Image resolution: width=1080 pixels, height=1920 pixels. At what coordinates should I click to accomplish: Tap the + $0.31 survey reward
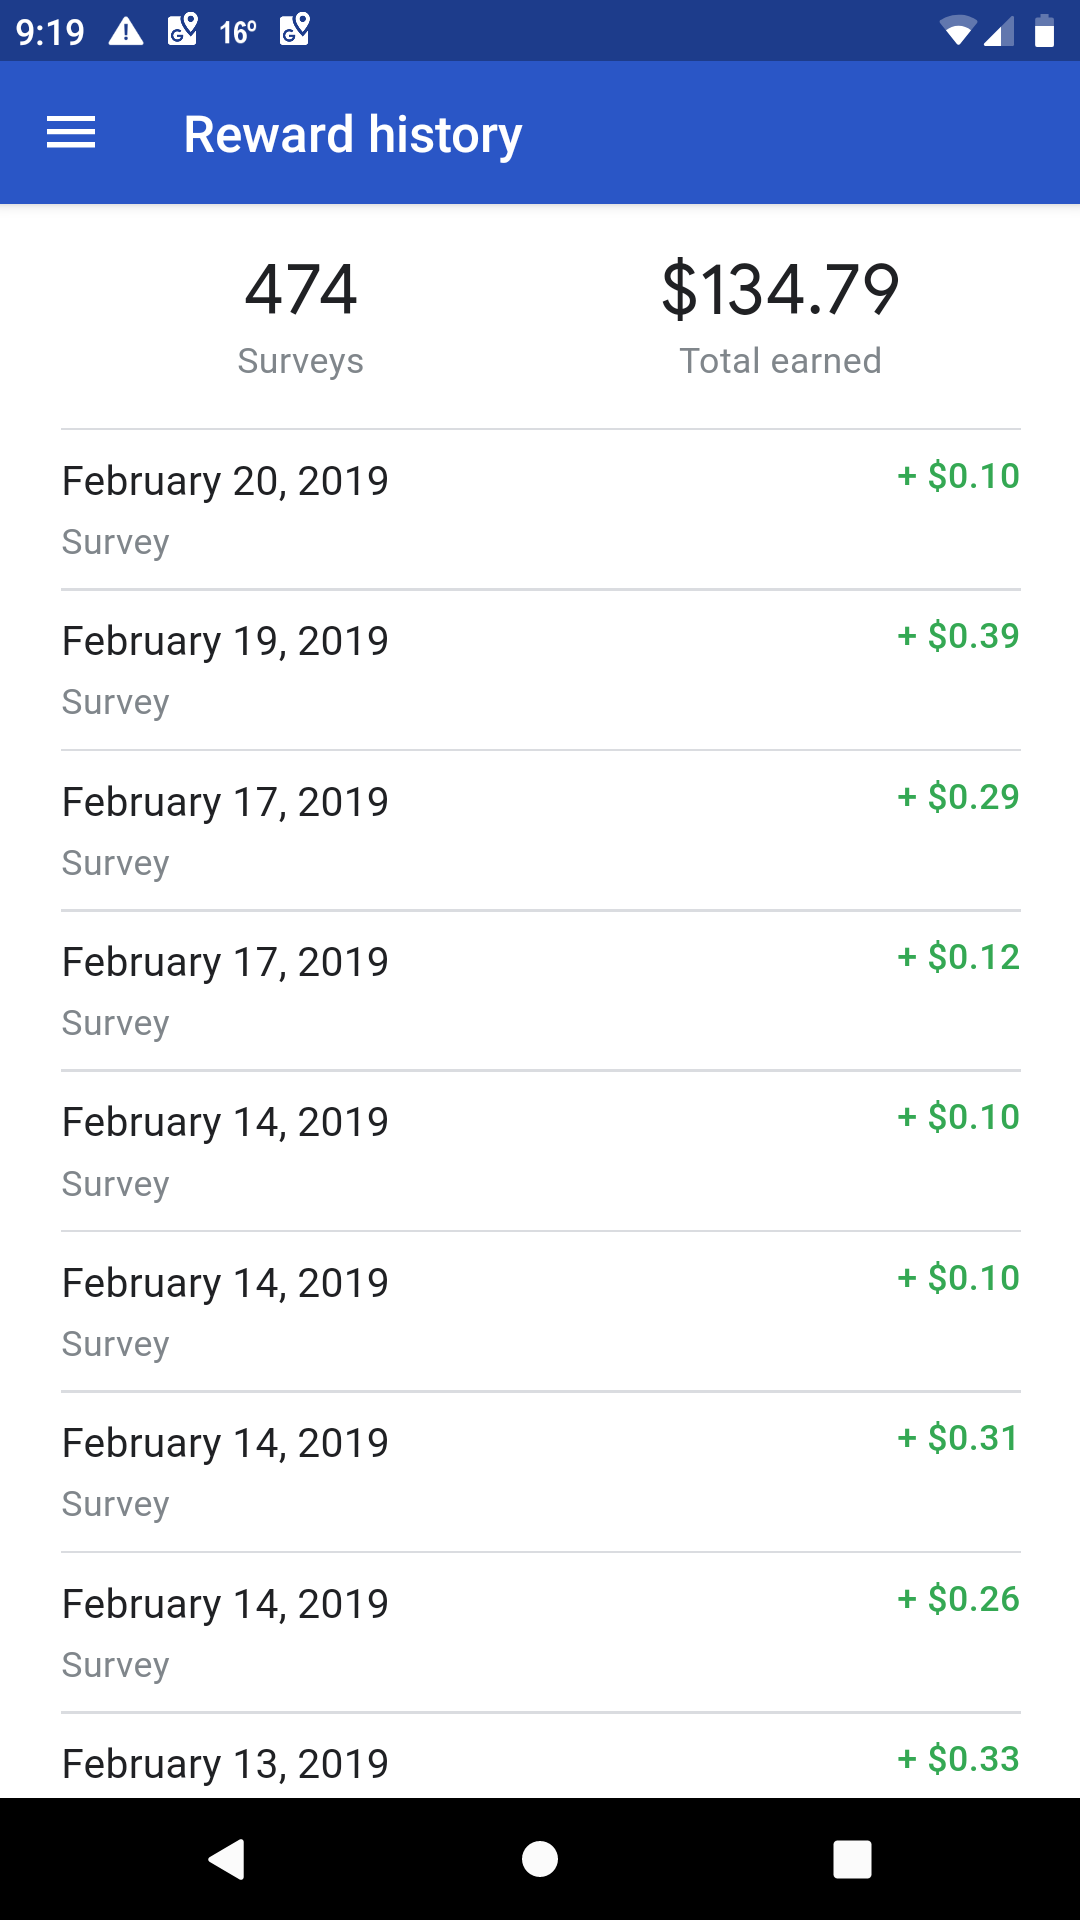[x=958, y=1438]
